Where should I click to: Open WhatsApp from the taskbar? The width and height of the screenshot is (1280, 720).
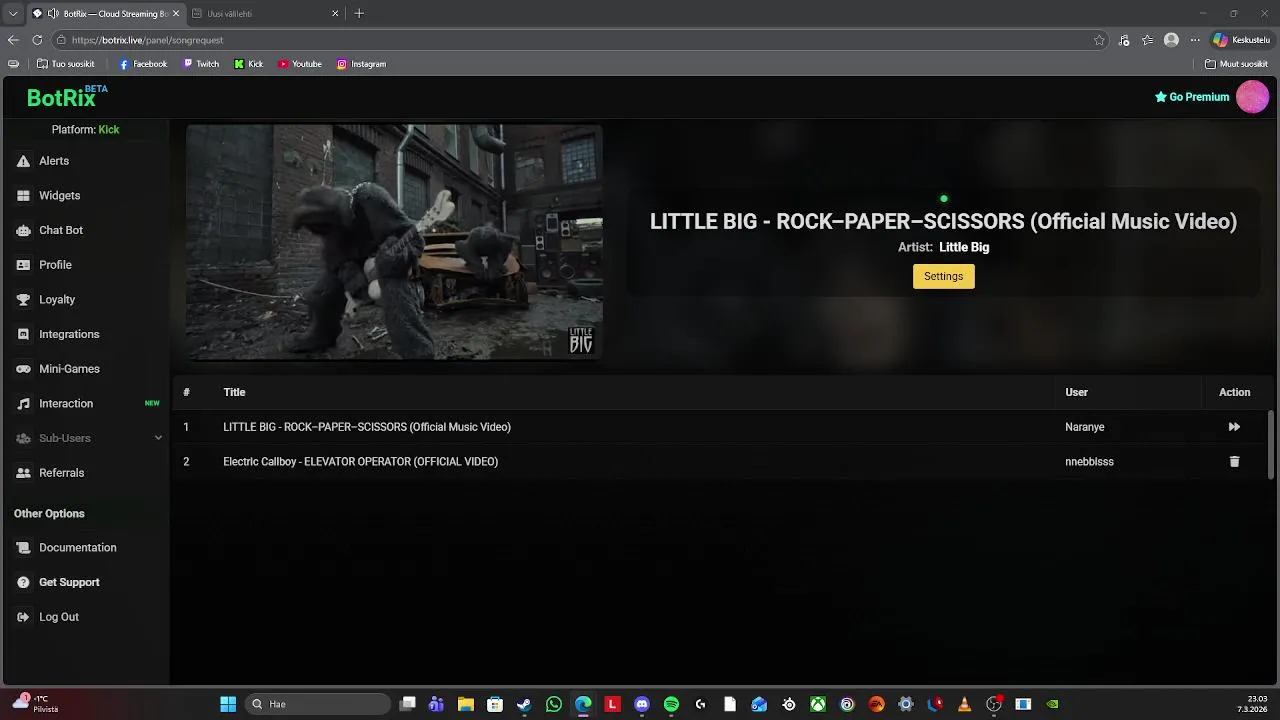[554, 704]
